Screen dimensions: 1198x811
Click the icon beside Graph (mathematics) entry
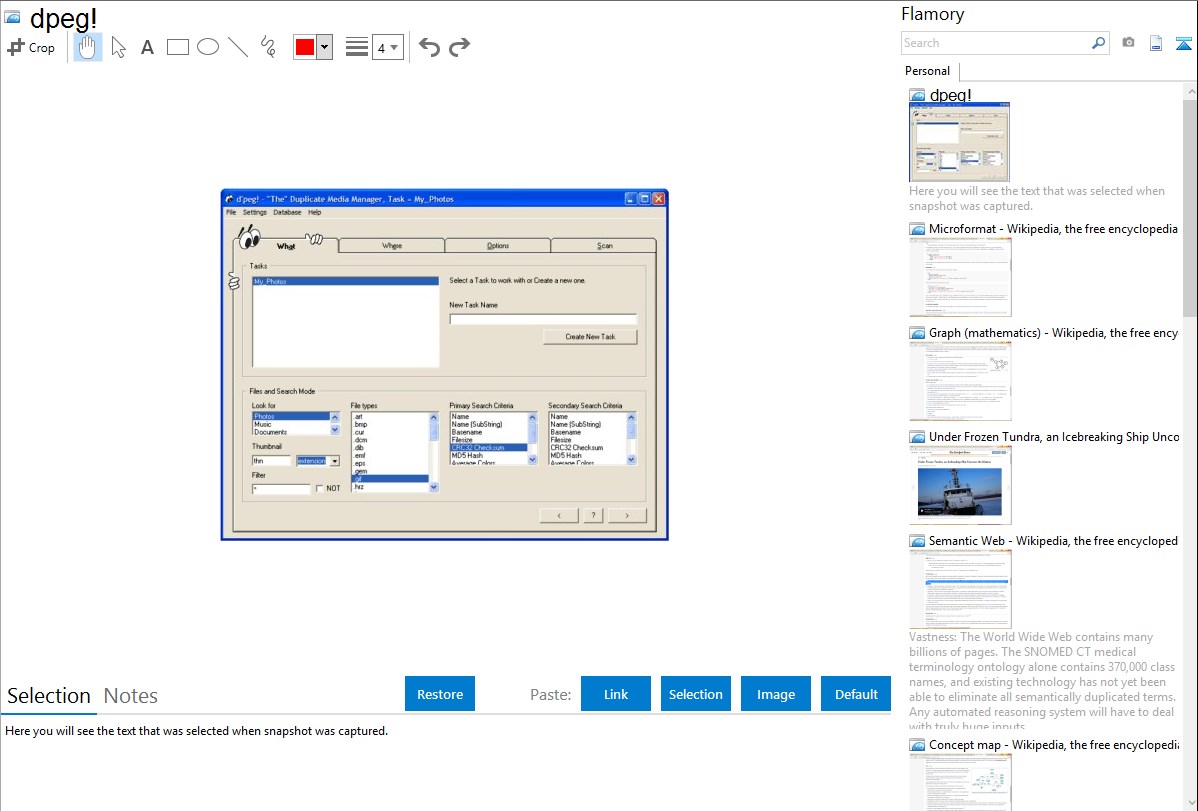coord(918,333)
